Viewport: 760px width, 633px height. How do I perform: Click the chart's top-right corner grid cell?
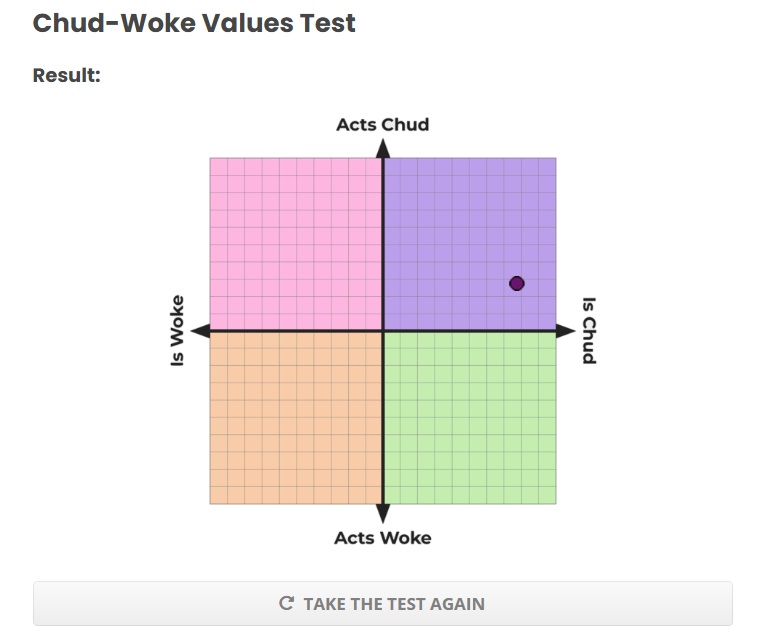point(548,166)
